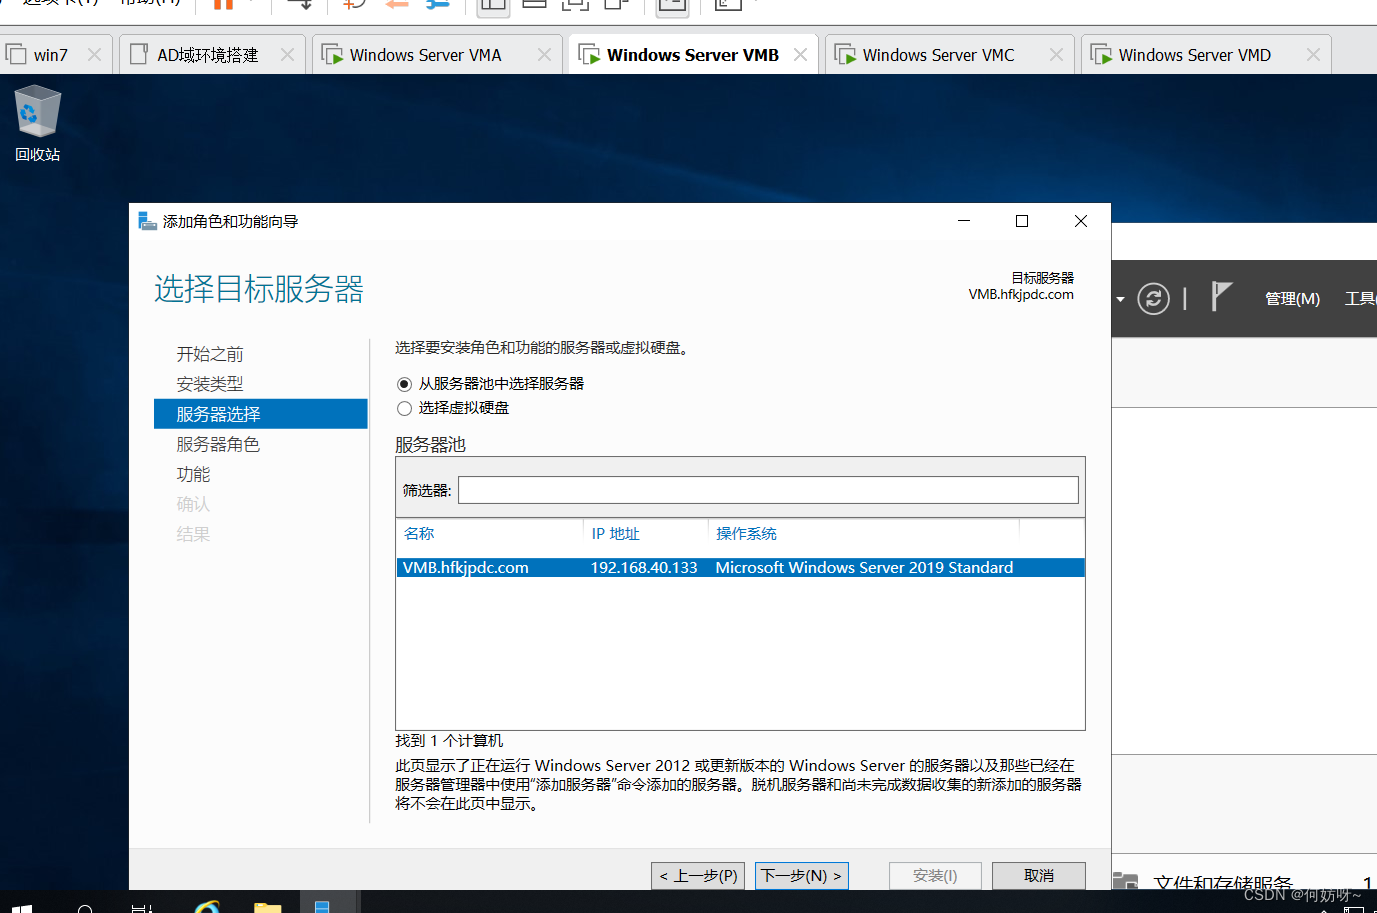The height and width of the screenshot is (913, 1377).
Task: Open the 管理(M) menu
Action: (1292, 299)
